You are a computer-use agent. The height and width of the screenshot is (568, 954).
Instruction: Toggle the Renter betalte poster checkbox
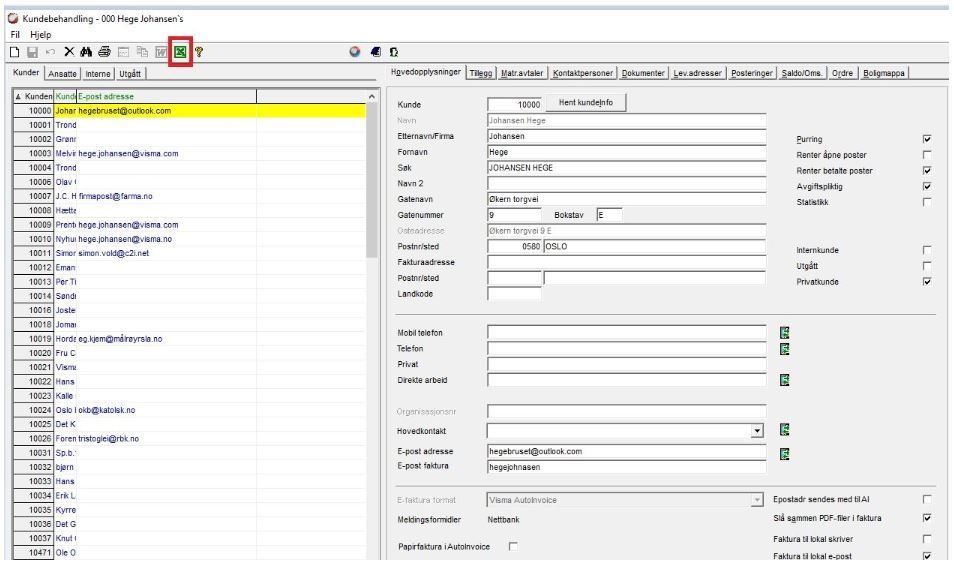[x=927, y=171]
